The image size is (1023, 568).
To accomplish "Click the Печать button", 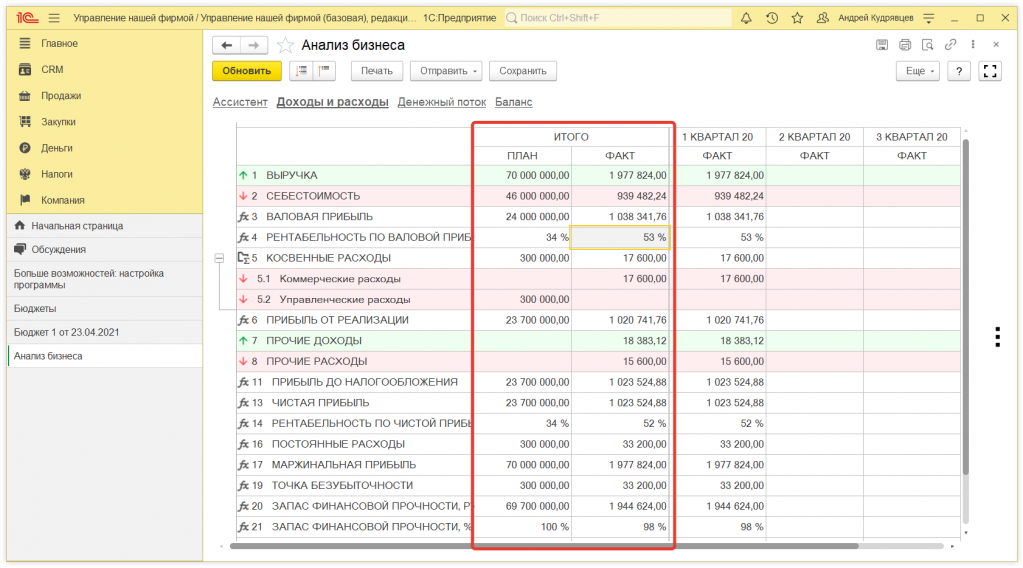I will 377,71.
